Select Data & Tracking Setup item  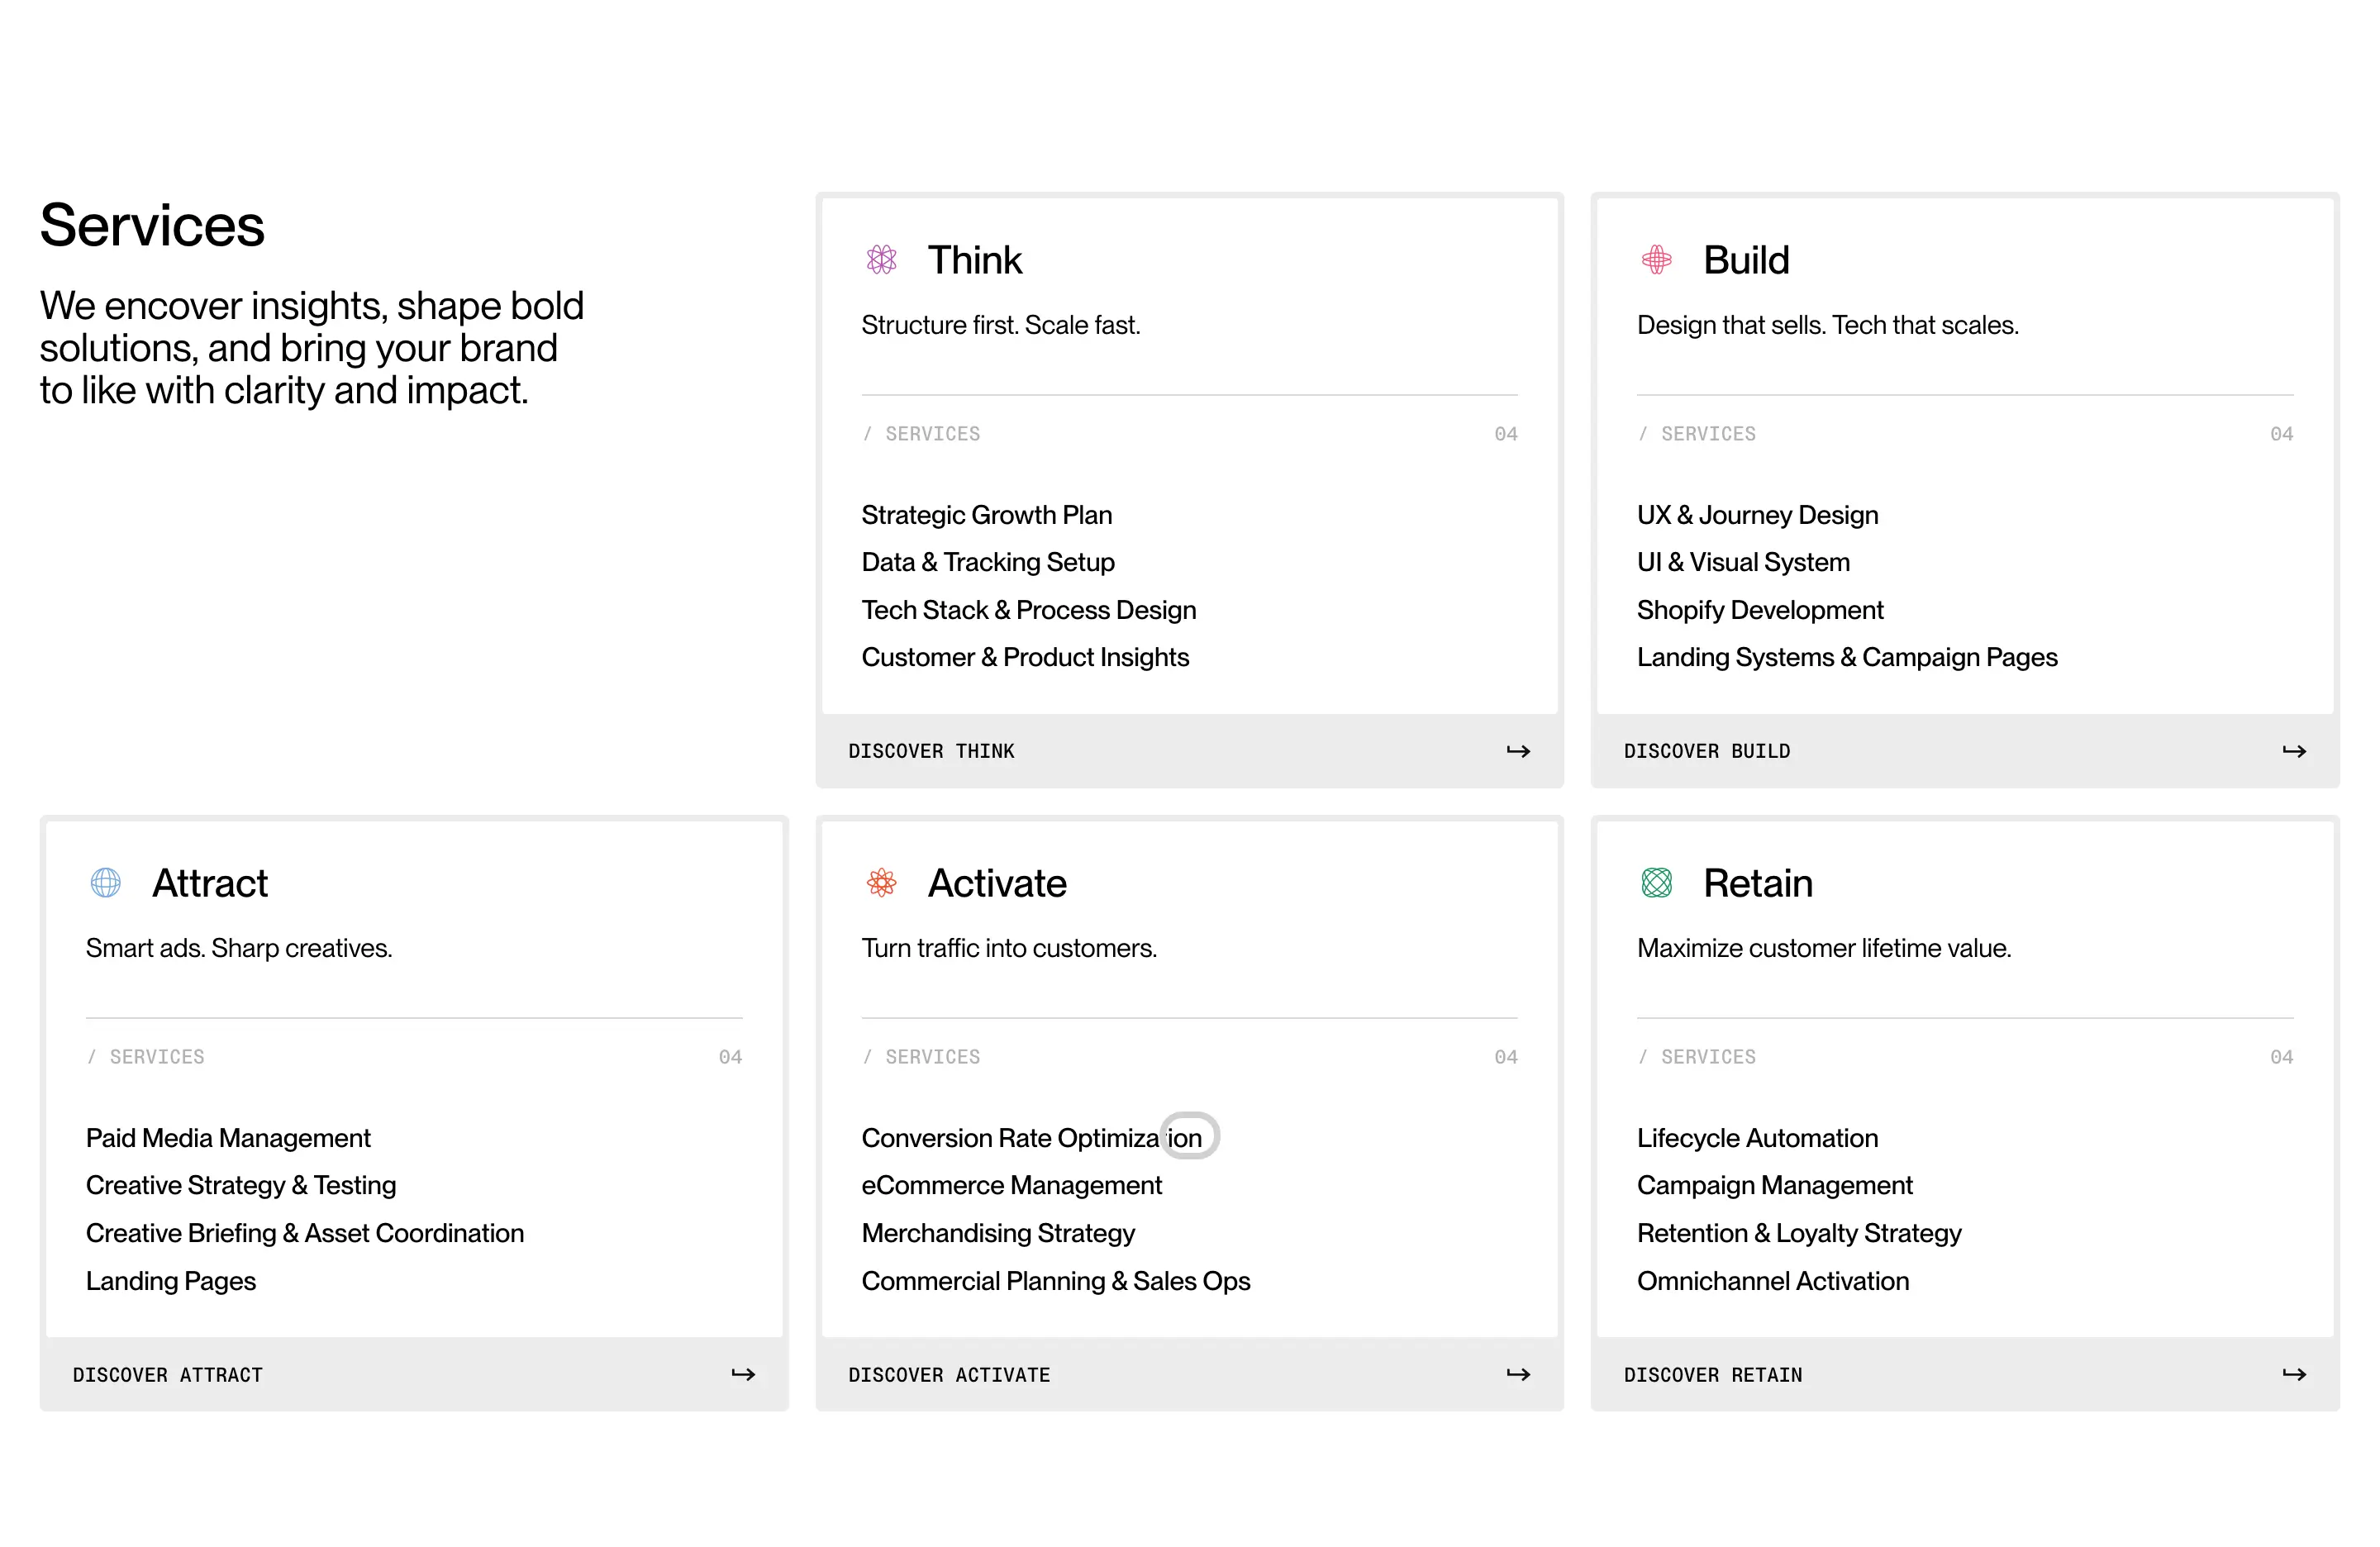988,562
